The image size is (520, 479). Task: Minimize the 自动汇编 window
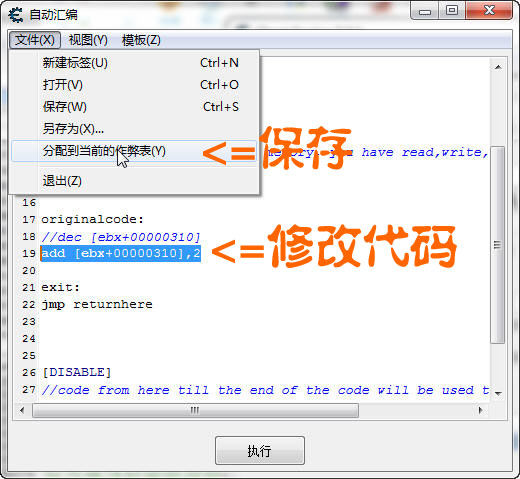(x=425, y=11)
